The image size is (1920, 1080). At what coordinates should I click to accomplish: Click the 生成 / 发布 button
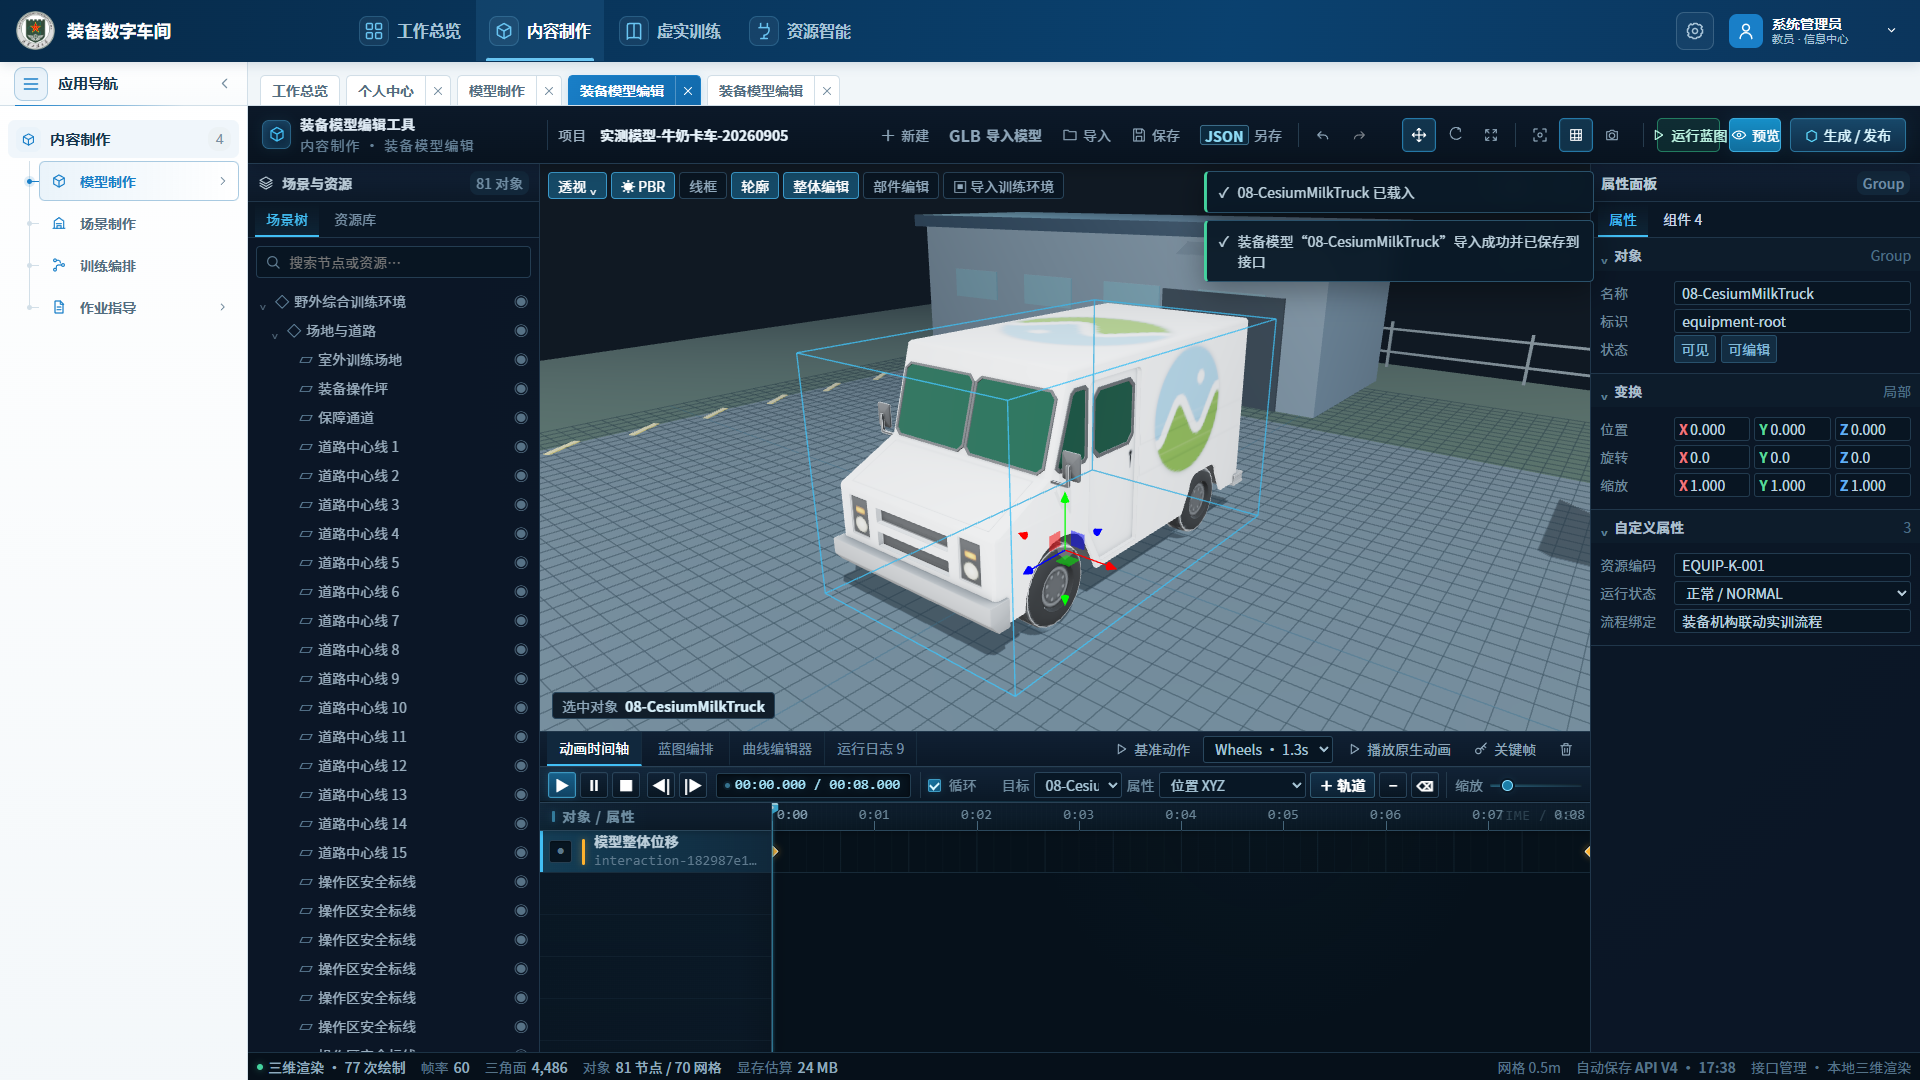tap(1847, 135)
